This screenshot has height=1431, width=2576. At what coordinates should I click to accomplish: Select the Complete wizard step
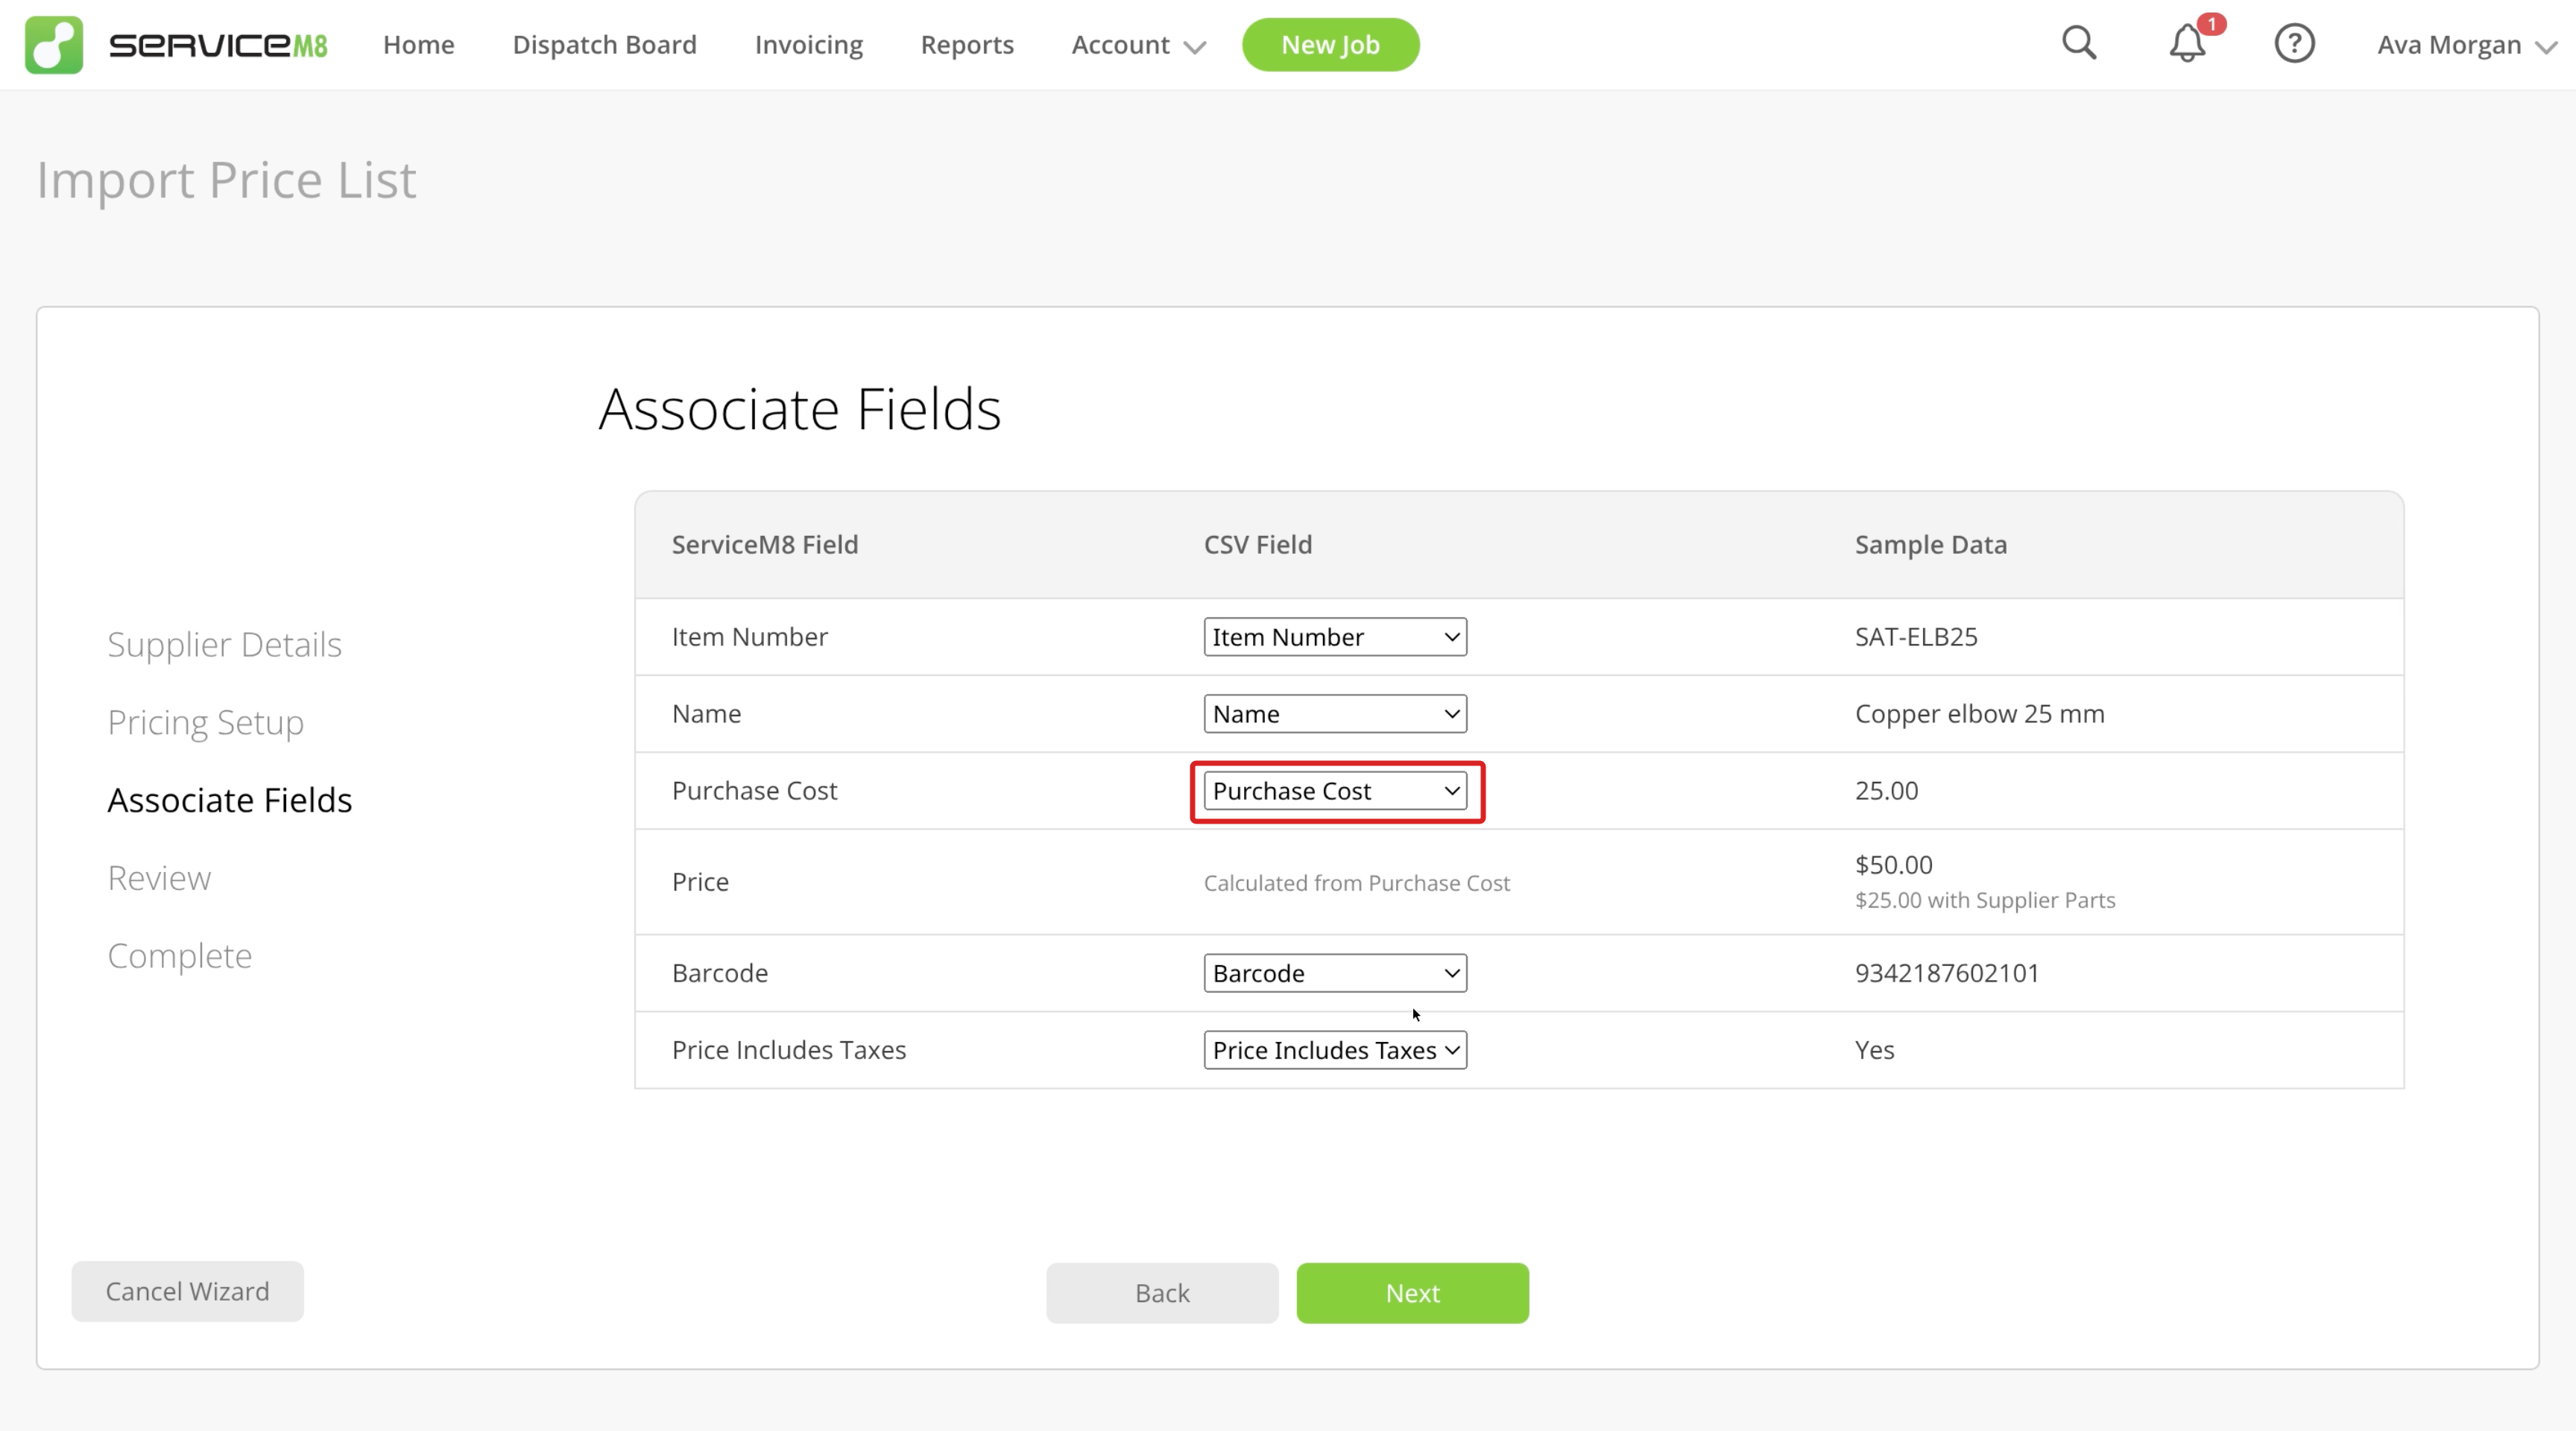click(179, 956)
